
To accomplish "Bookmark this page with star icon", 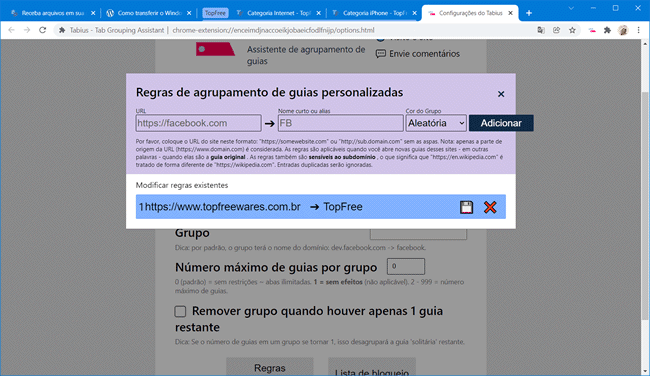I will pyautogui.click(x=572, y=30).
